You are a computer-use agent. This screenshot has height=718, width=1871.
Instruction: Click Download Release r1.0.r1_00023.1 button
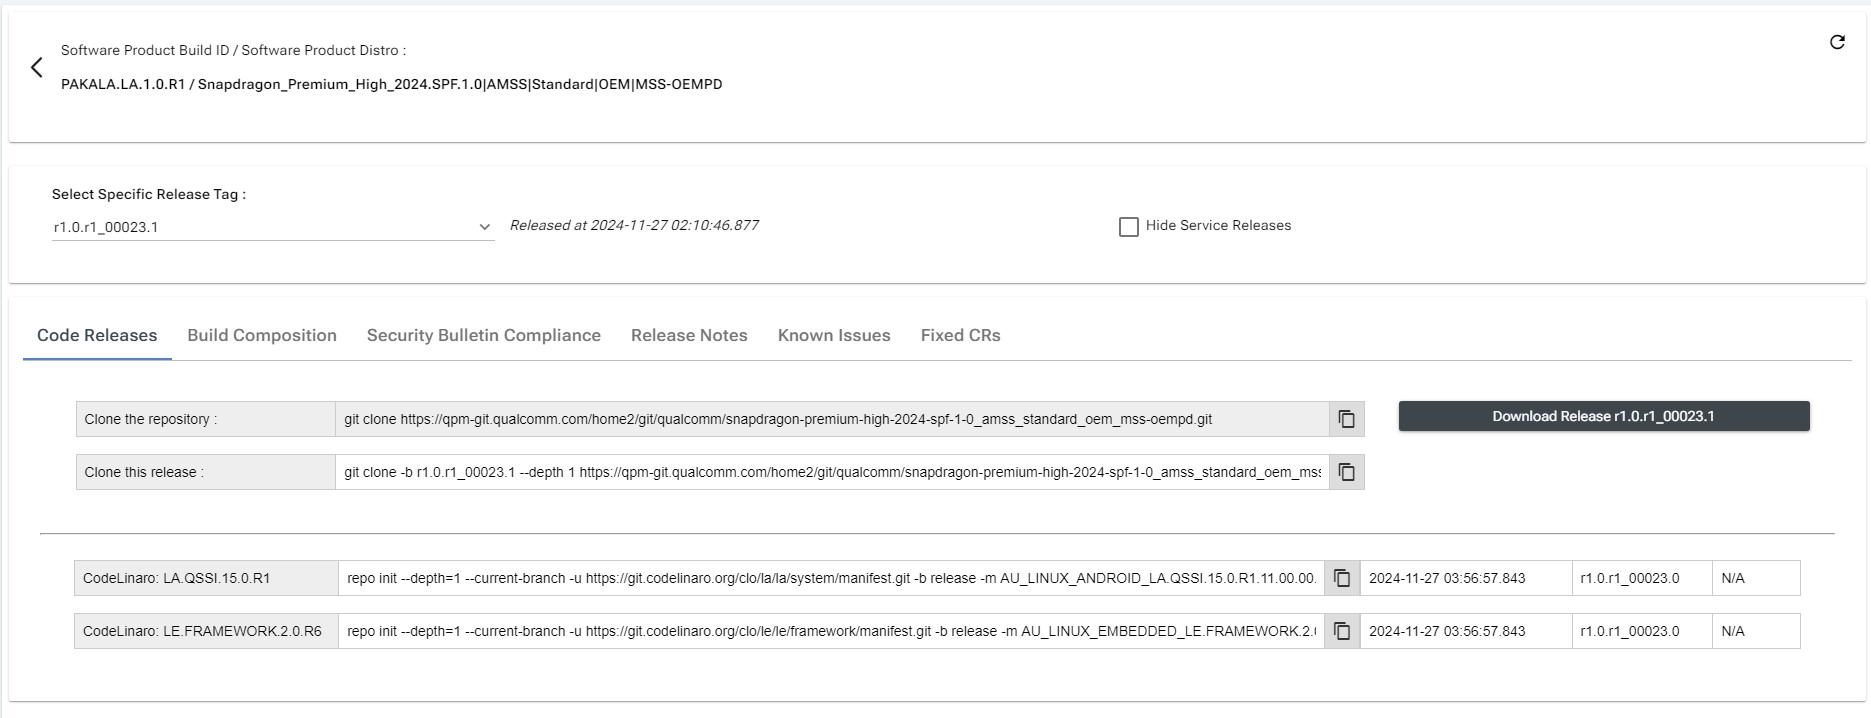point(1603,416)
